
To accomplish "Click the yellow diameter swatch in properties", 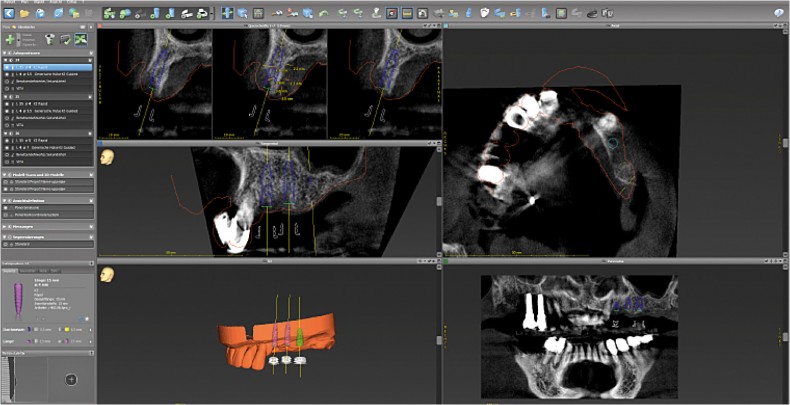I will (67, 329).
